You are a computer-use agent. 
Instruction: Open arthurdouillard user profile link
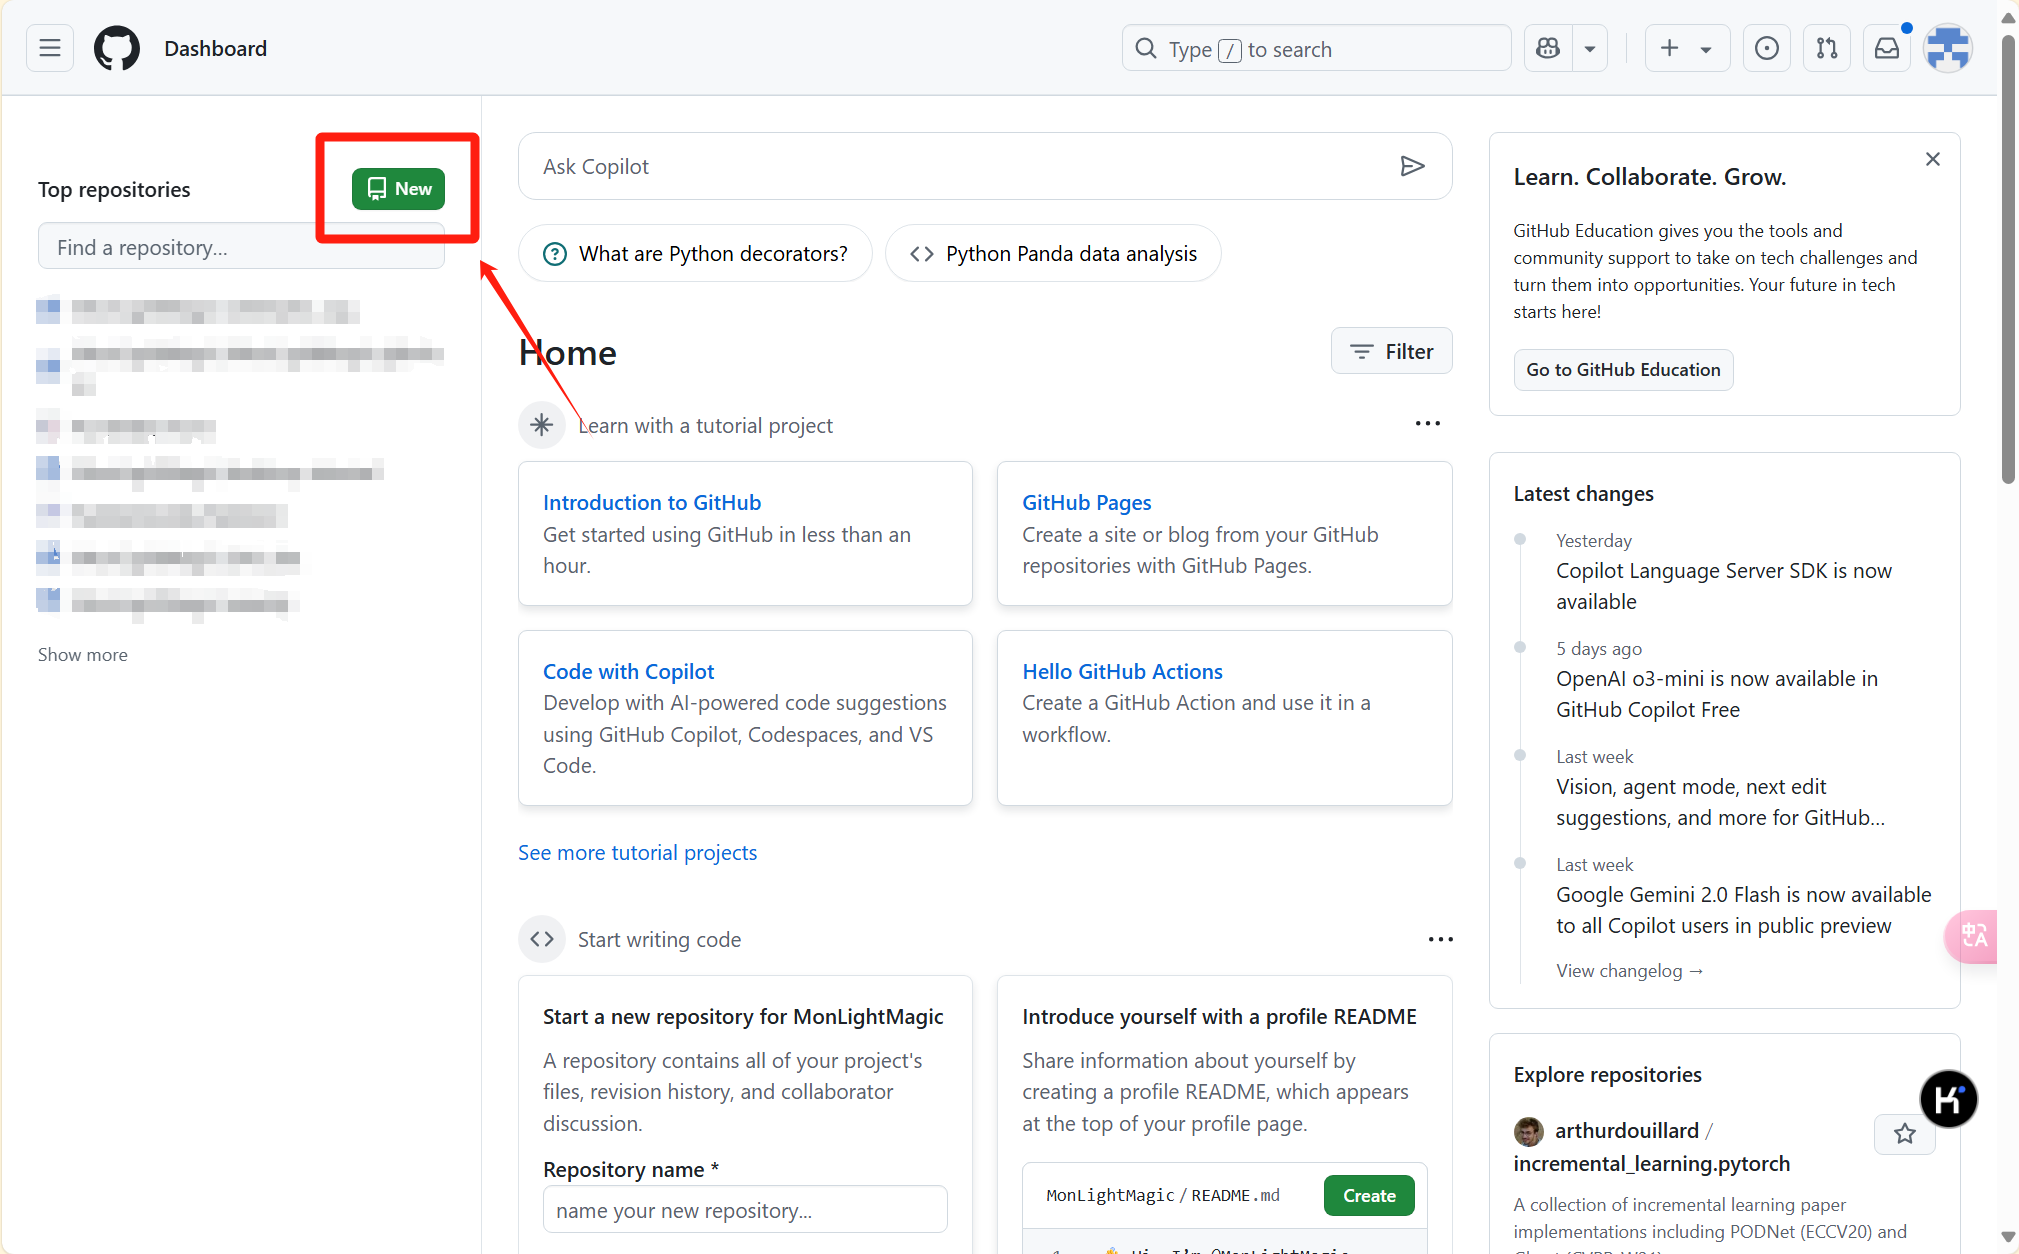point(1627,1130)
